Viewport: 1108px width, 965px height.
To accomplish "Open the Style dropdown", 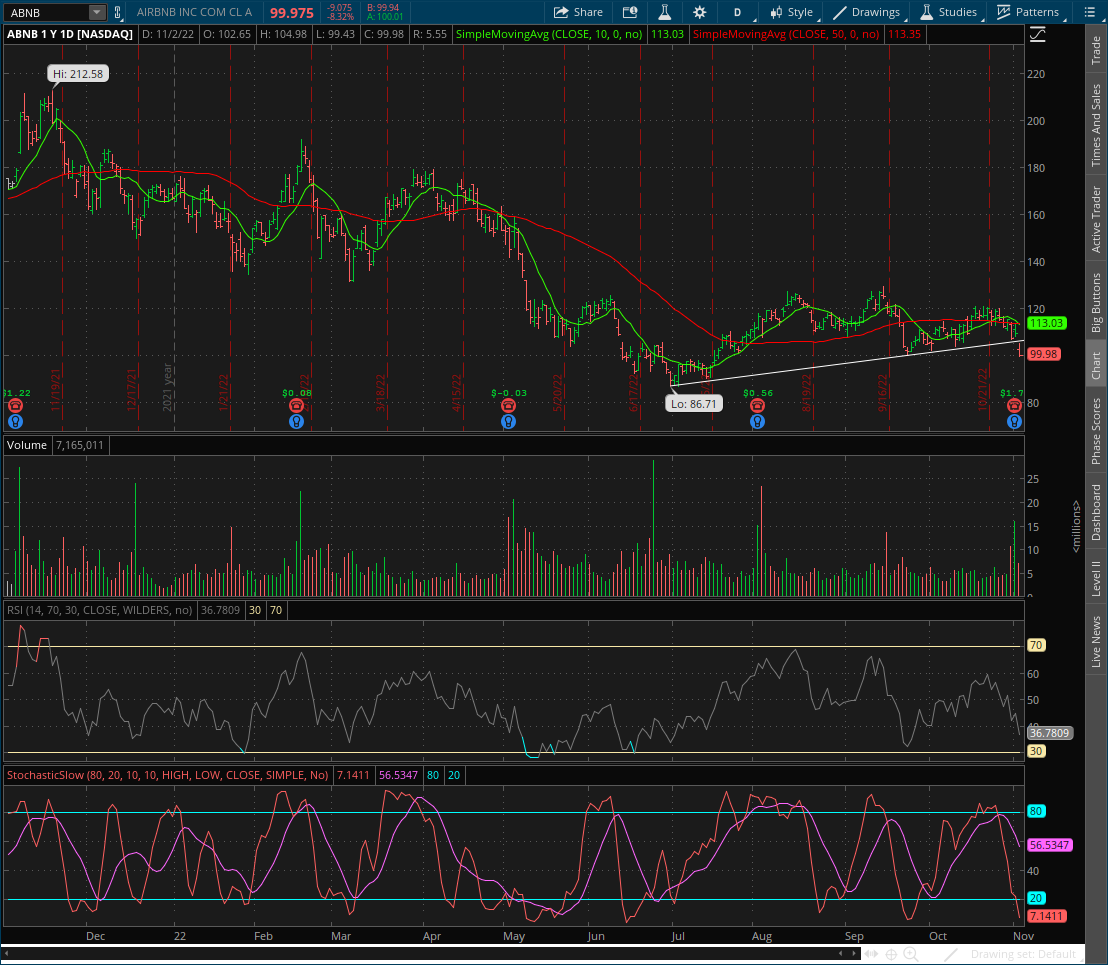I will [x=791, y=12].
